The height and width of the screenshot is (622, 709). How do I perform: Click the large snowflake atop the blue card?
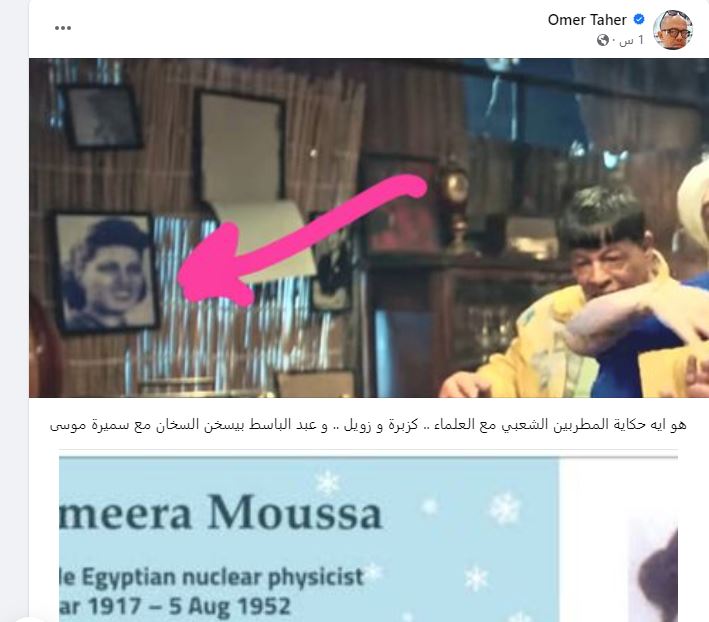pyautogui.click(x=328, y=482)
